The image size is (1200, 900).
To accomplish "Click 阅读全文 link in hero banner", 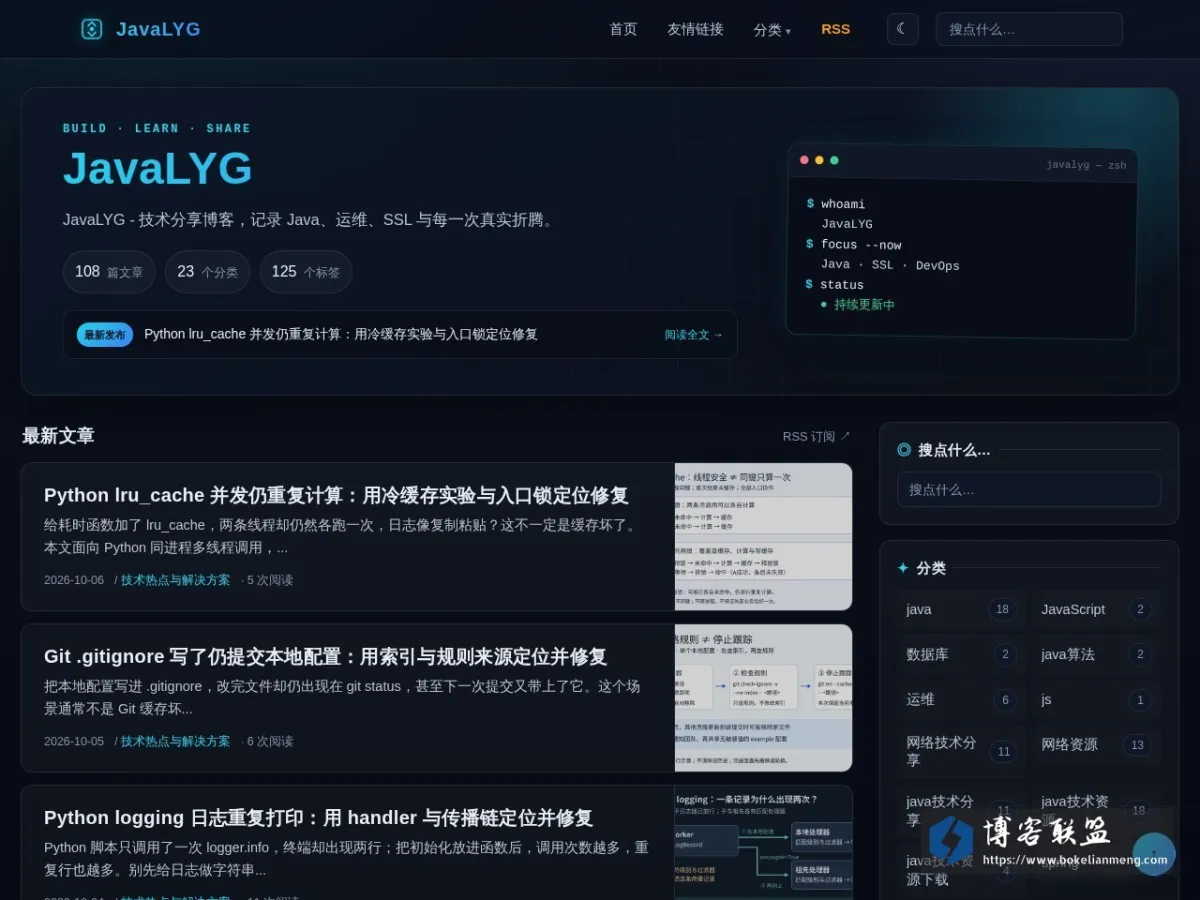I will click(x=694, y=335).
